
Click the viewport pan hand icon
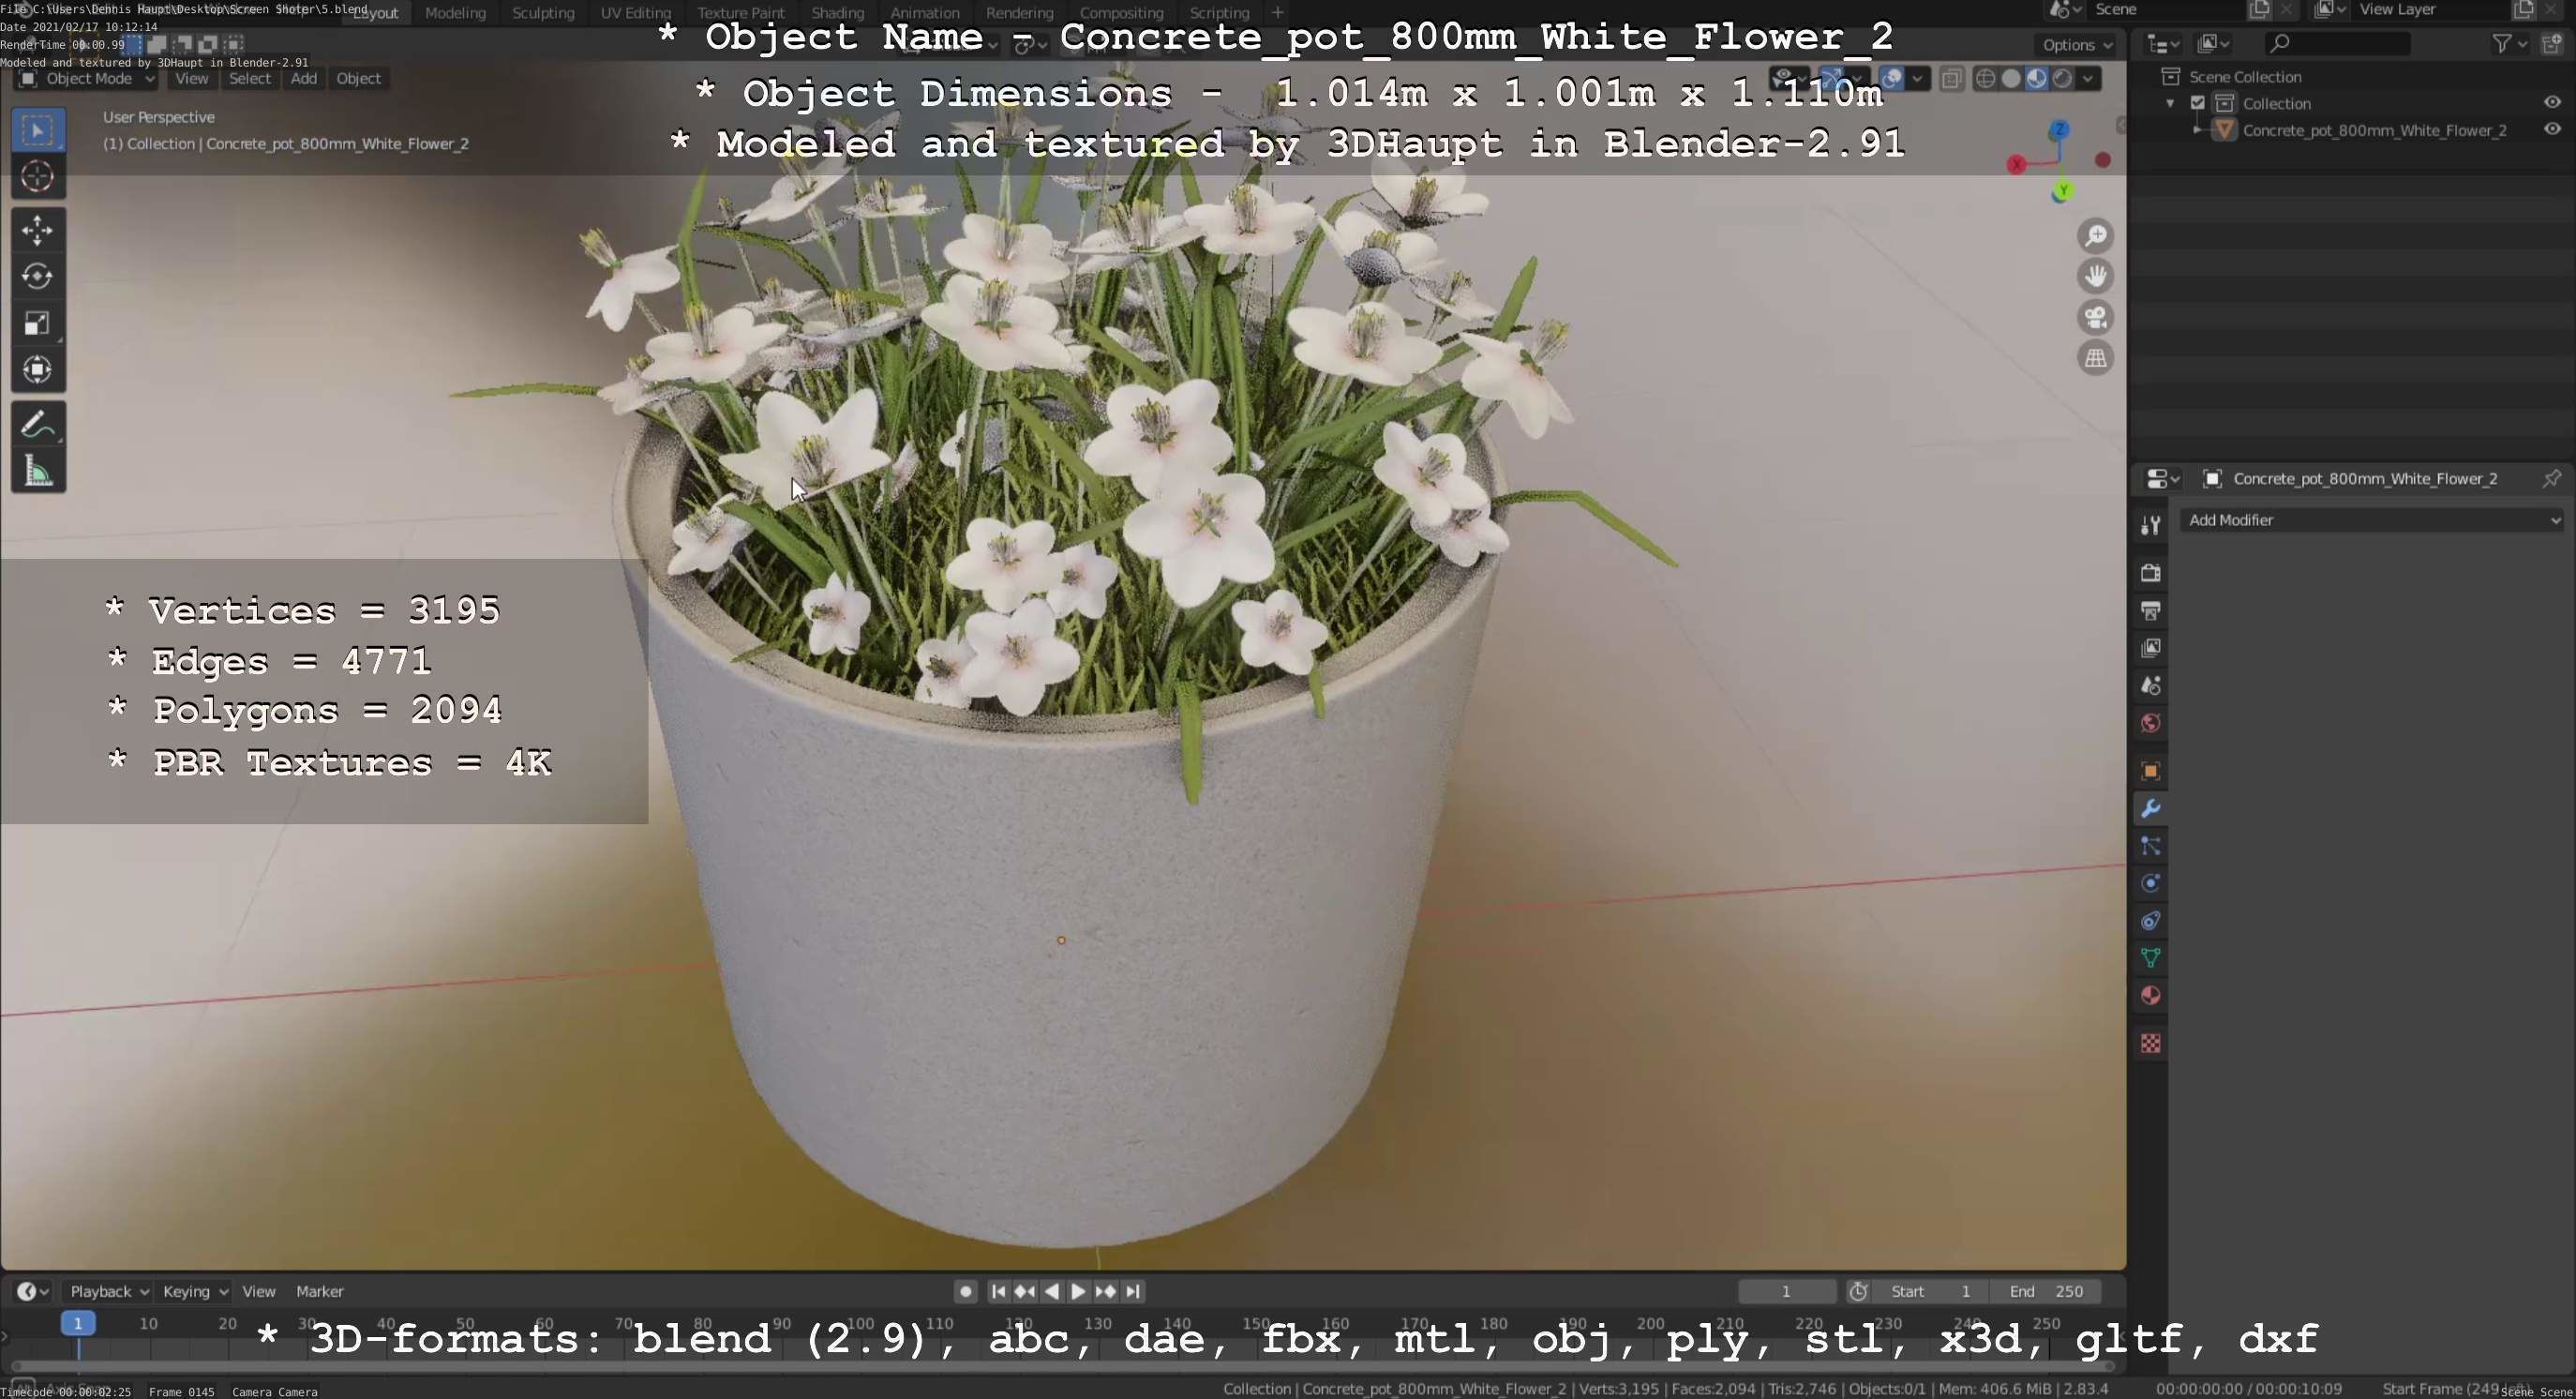(x=2095, y=276)
